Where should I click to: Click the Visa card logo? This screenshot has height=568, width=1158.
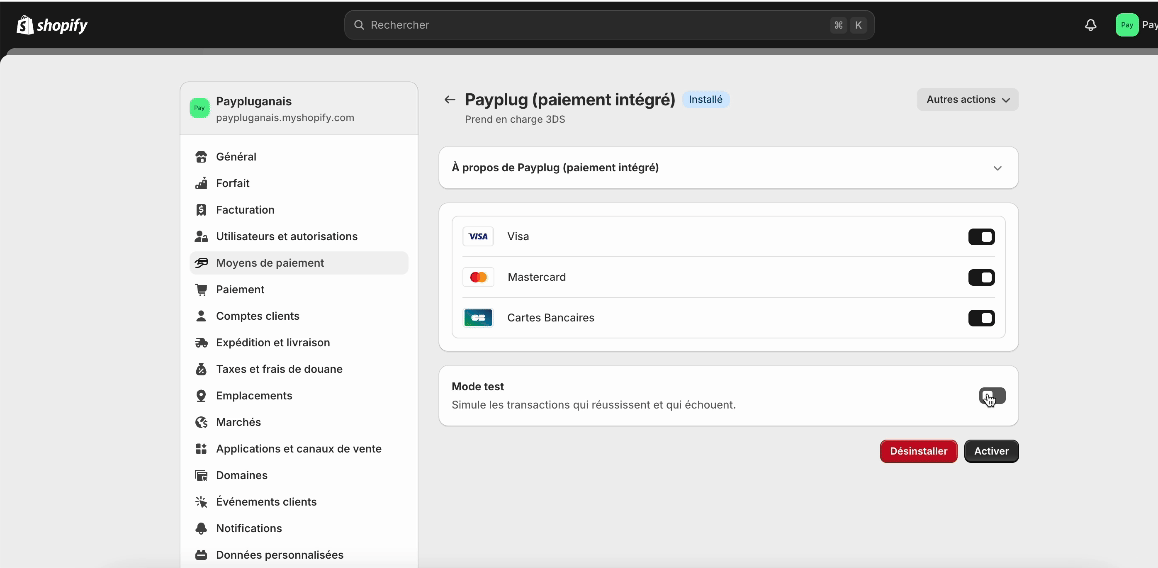(x=478, y=236)
